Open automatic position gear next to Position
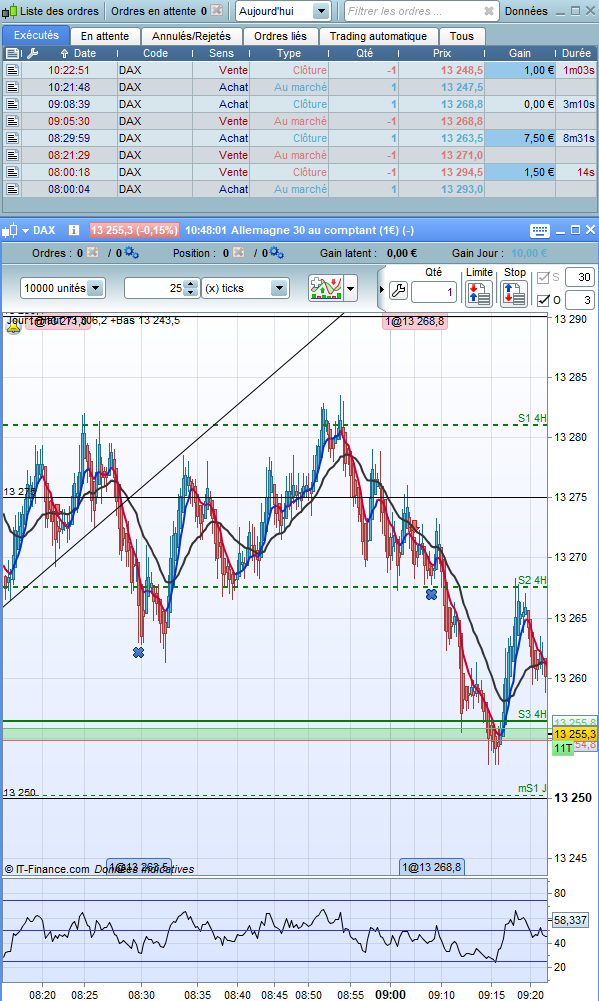The height and width of the screenshot is (1001, 599). coord(277,253)
